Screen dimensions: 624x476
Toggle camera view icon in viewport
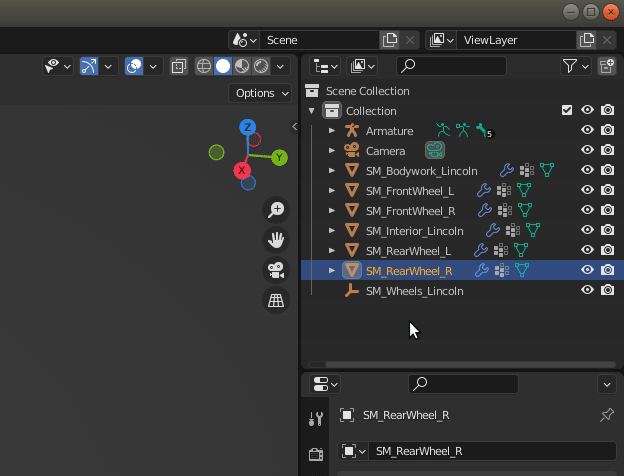click(275, 270)
